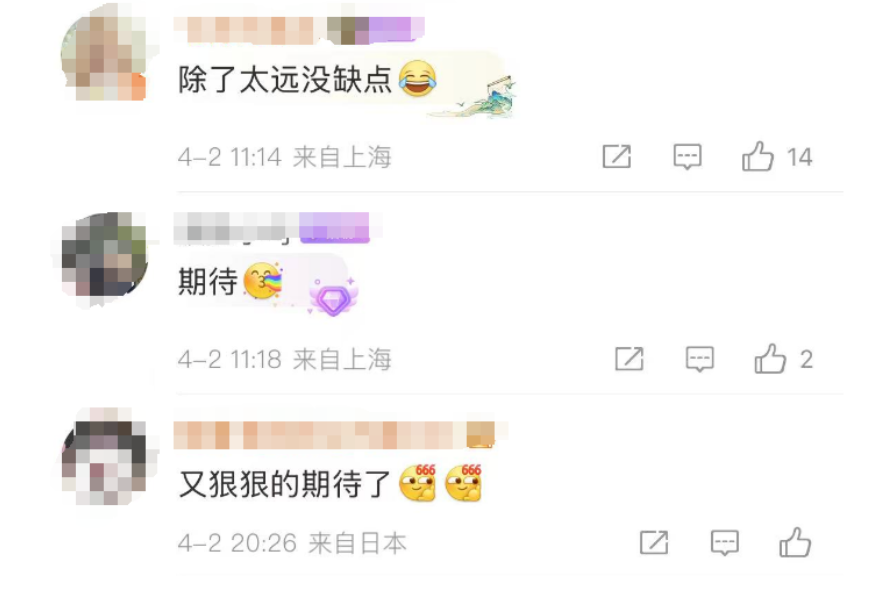Click the 除了太远没缺点 comment text
The image size is (895, 589).
[x=285, y=79]
